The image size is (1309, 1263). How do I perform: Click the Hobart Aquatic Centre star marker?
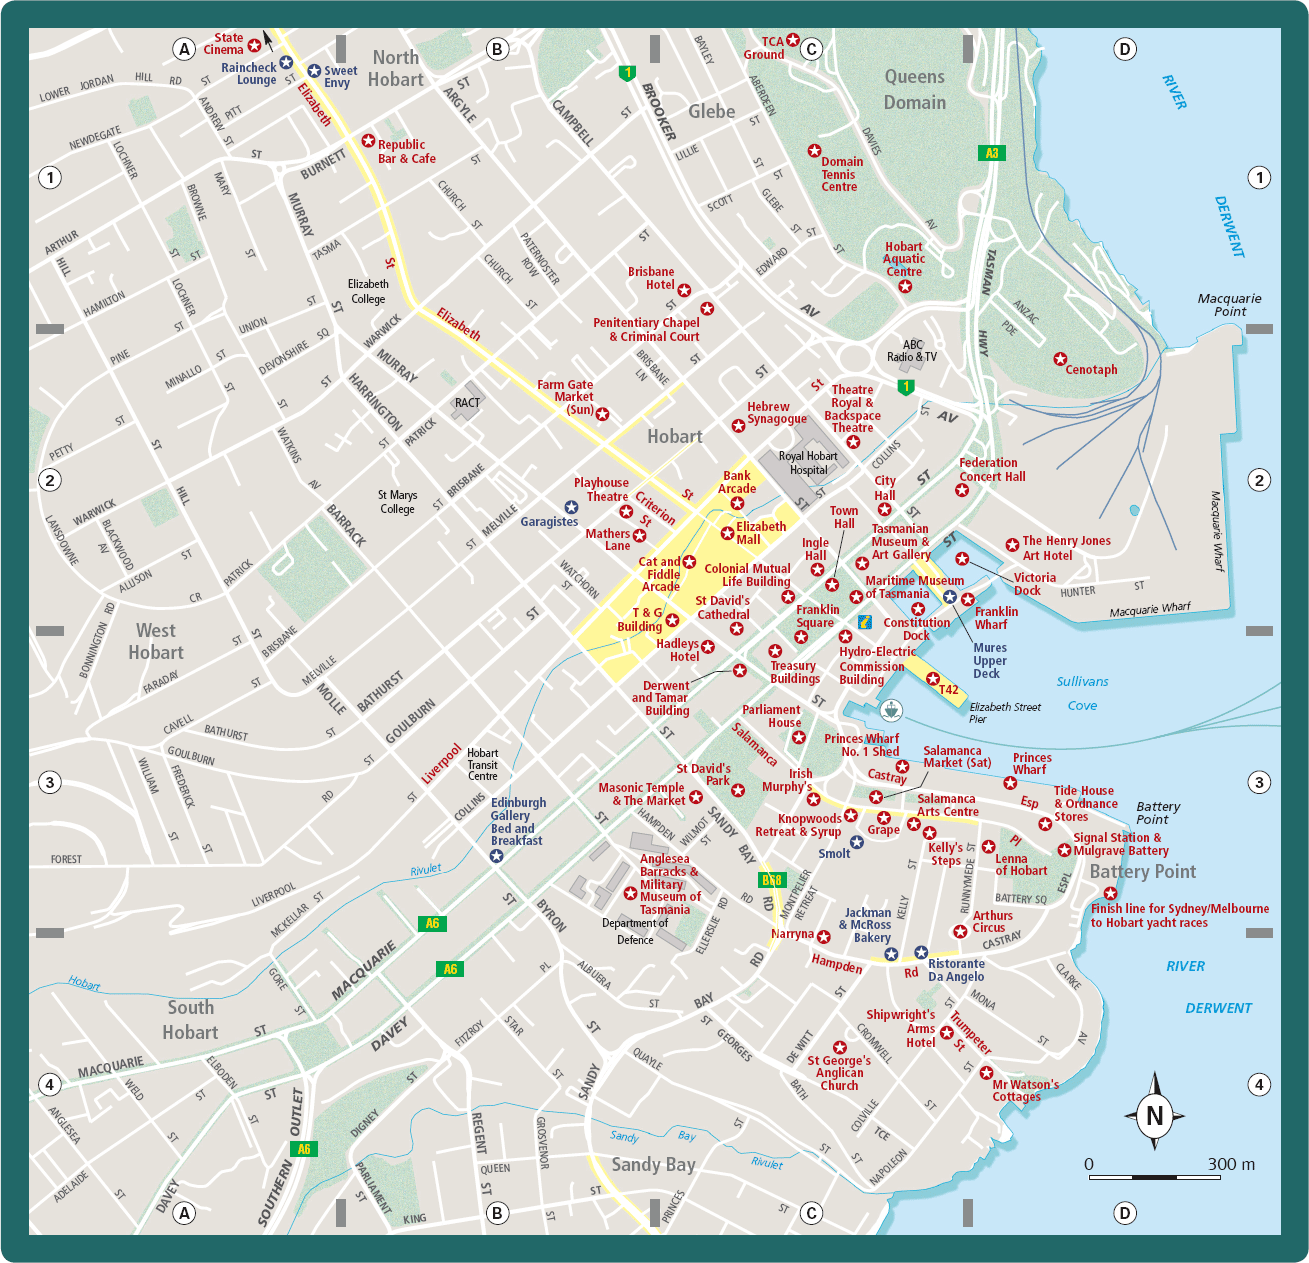905,286
